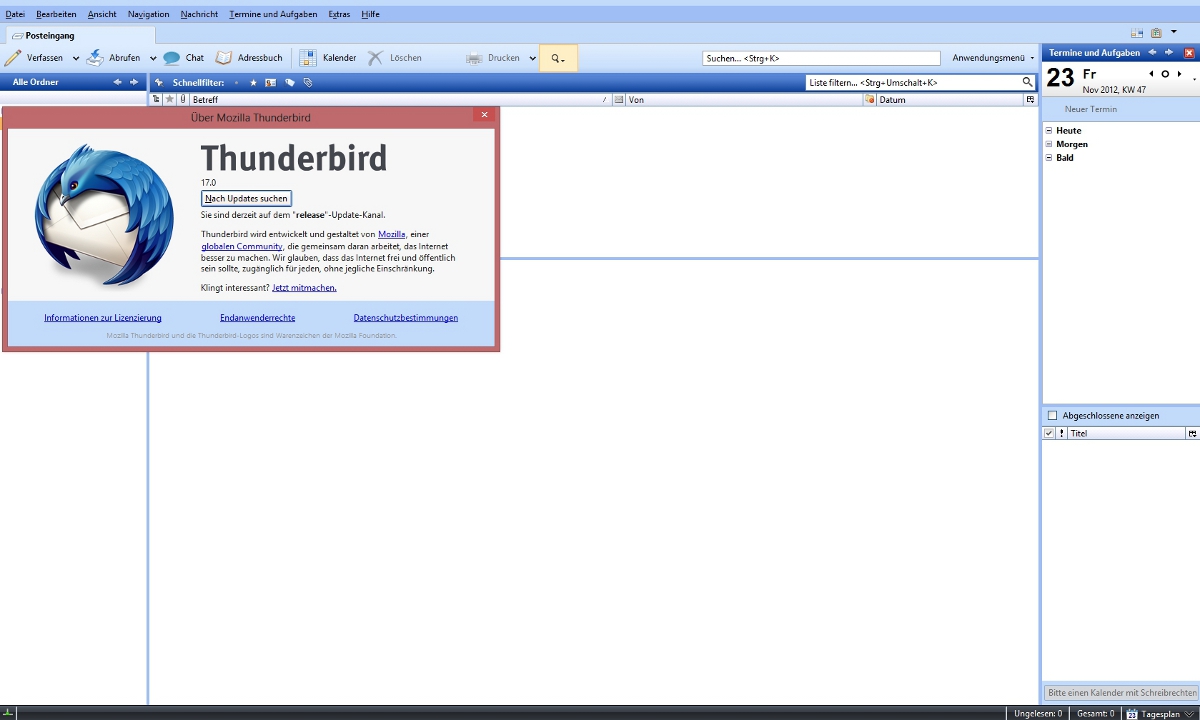Toggle the tags quick filter
This screenshot has width=1200, height=720.
290,83
